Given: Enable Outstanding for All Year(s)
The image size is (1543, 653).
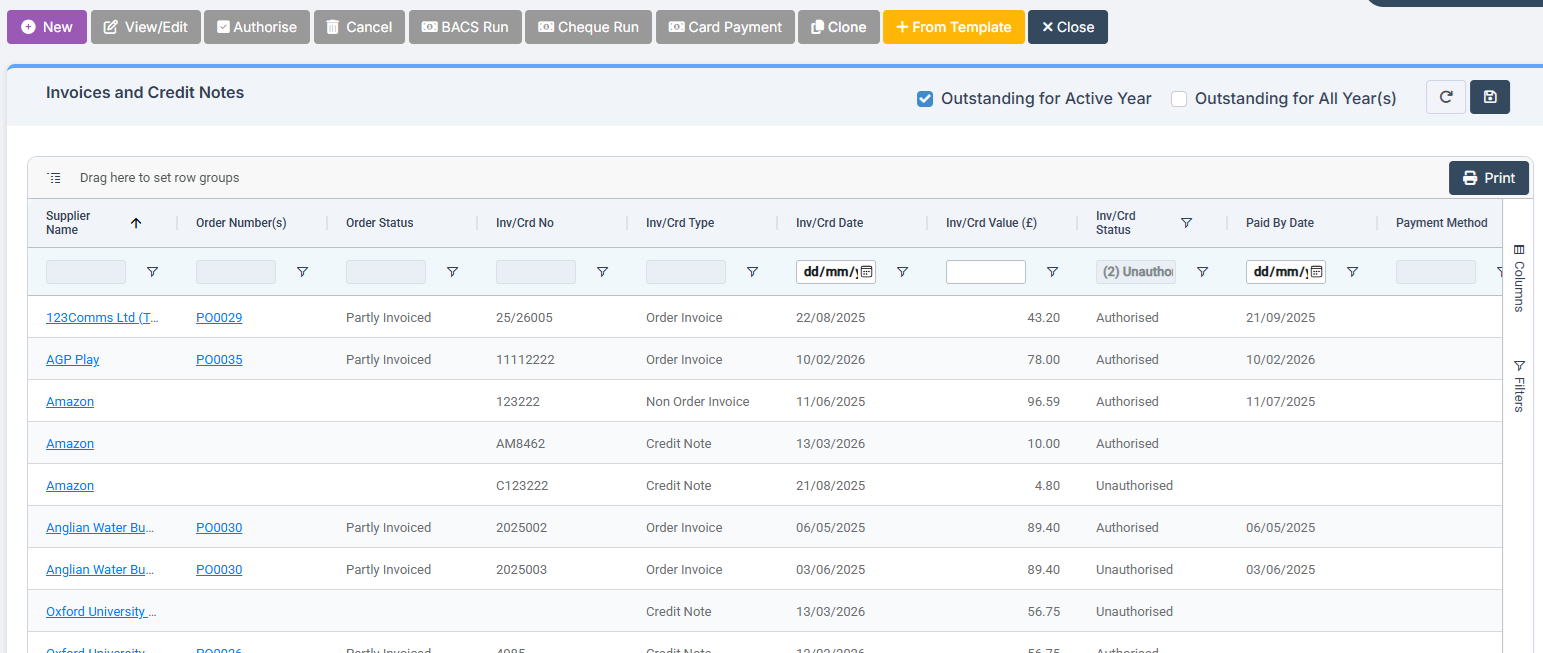Looking at the screenshot, I should (1178, 98).
